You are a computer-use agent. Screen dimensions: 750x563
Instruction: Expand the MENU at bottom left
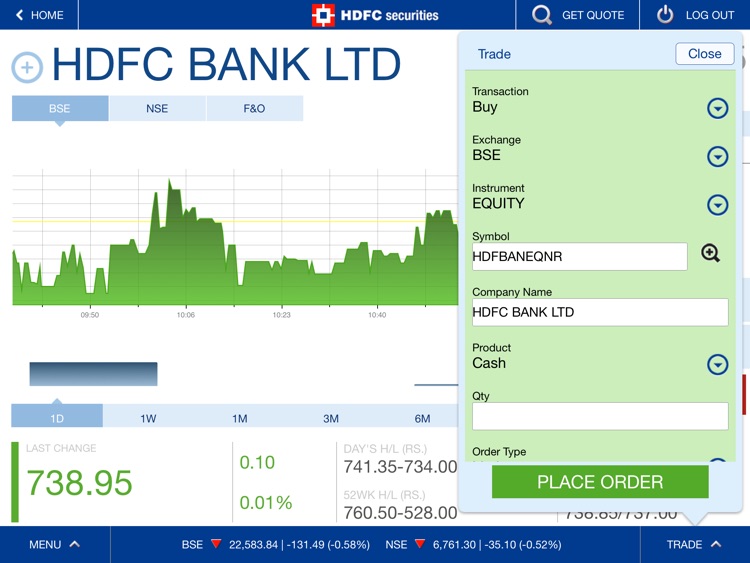click(54, 544)
